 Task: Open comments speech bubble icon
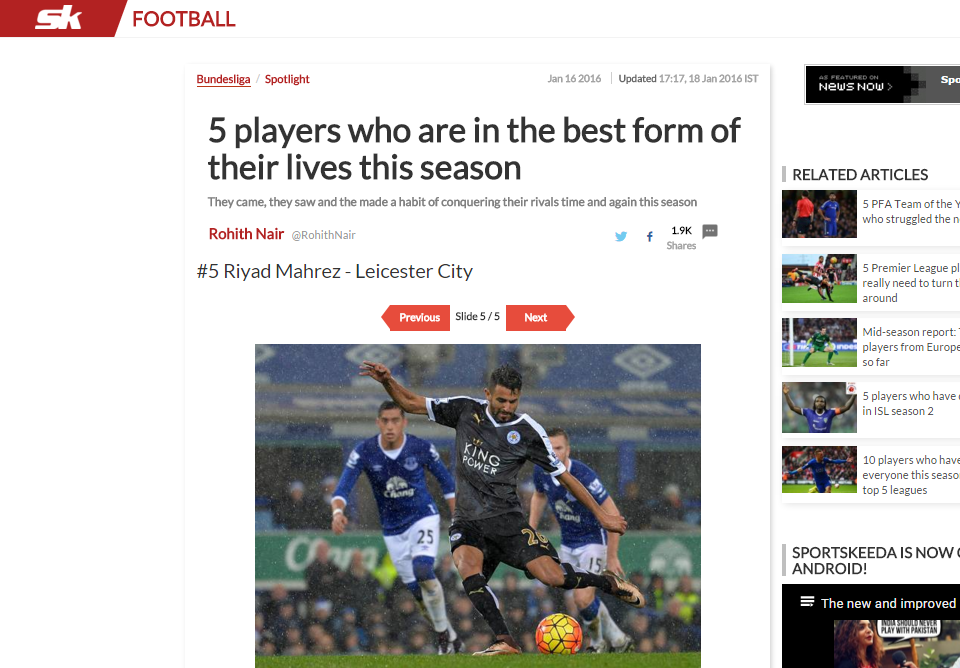[710, 231]
